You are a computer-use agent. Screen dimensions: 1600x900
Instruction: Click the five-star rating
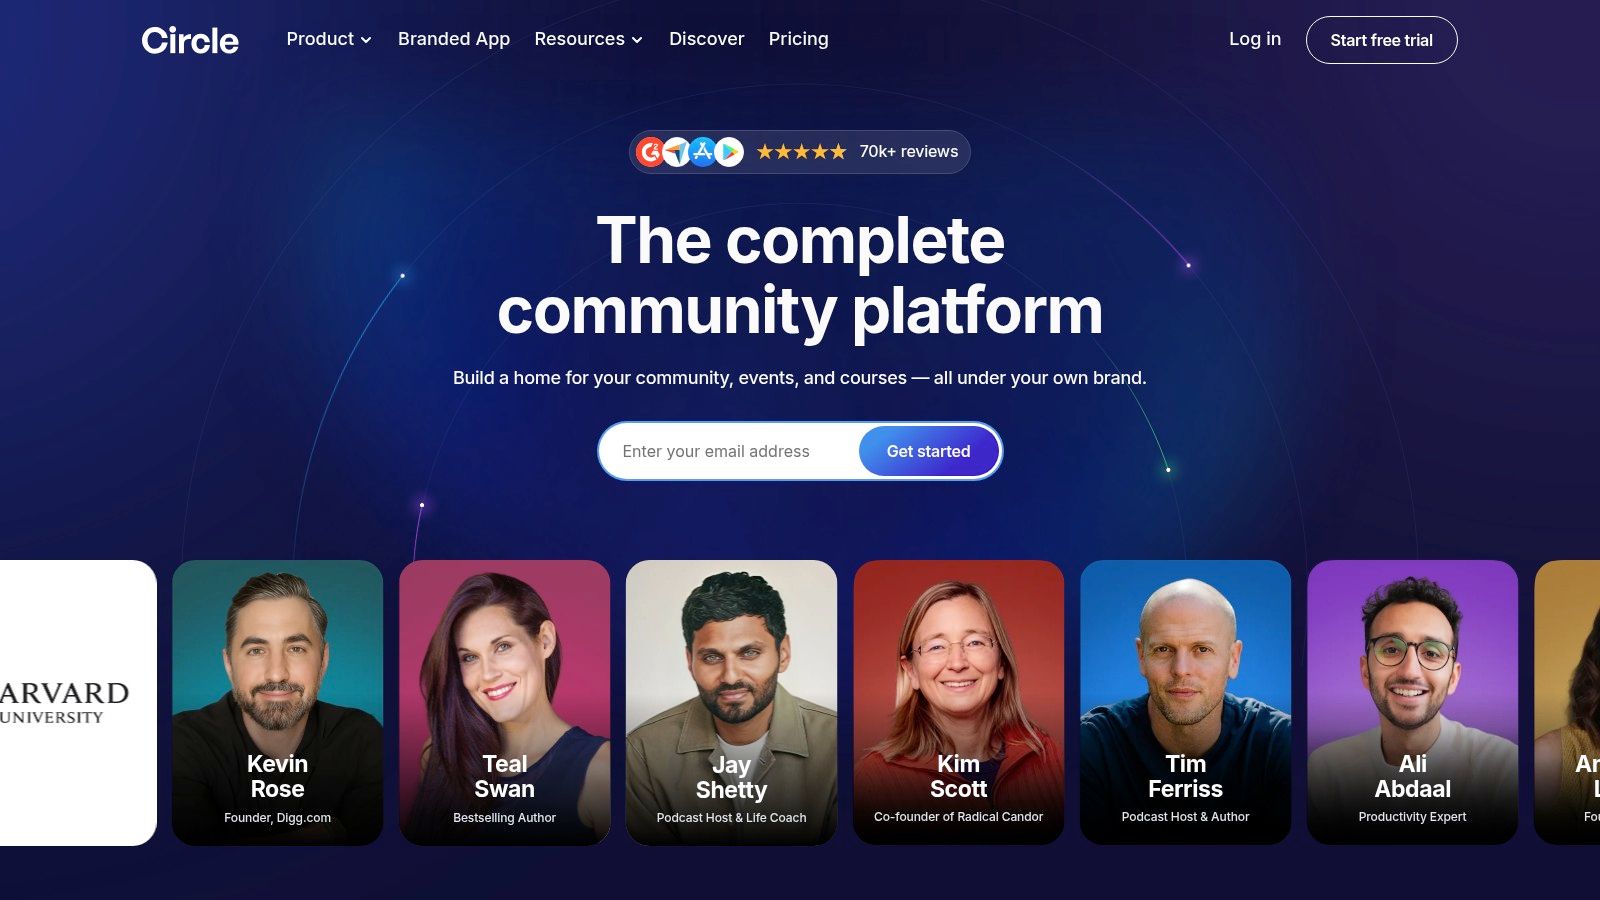(x=801, y=152)
